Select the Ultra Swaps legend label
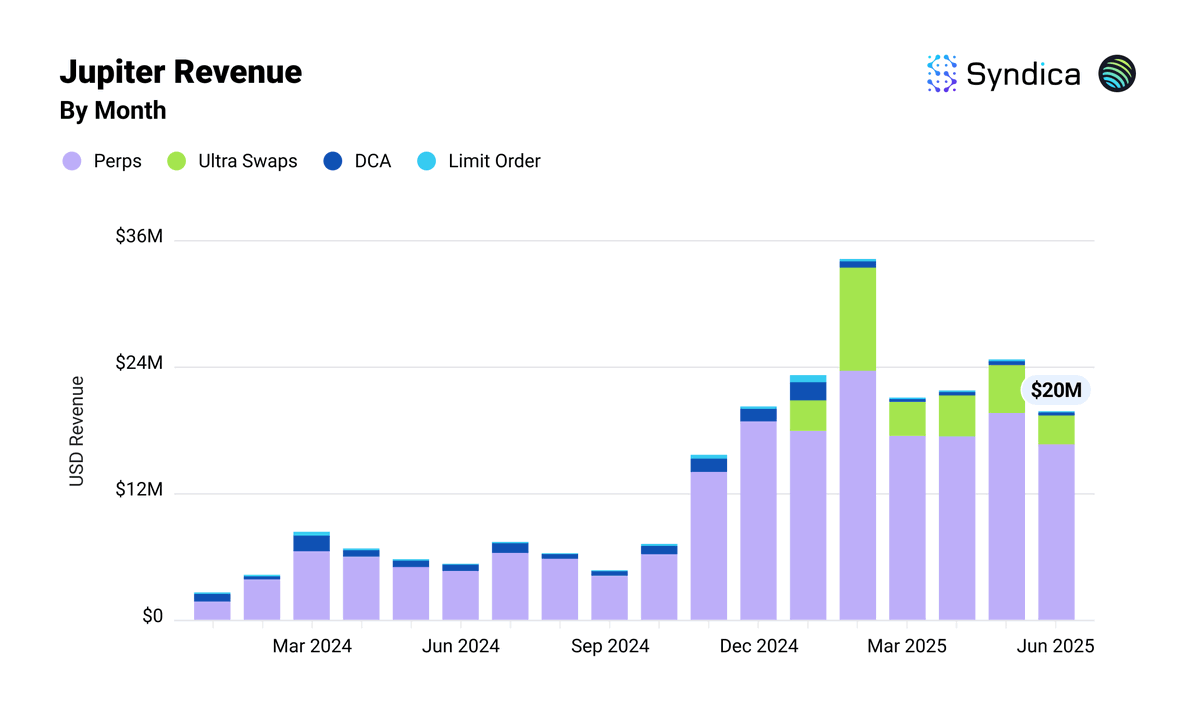Viewport: 1200px width, 719px height. coord(248,161)
